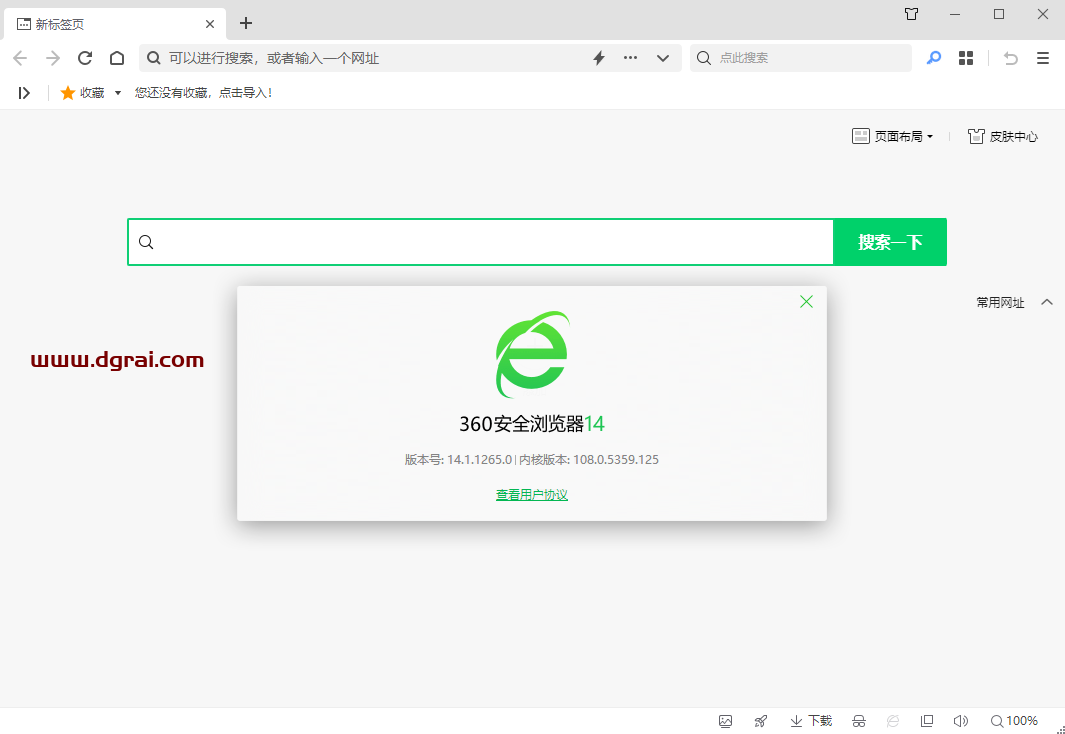Image resolution: width=1065 pixels, height=734 pixels.
Task: Click the Favorites star icon
Action: click(68, 93)
